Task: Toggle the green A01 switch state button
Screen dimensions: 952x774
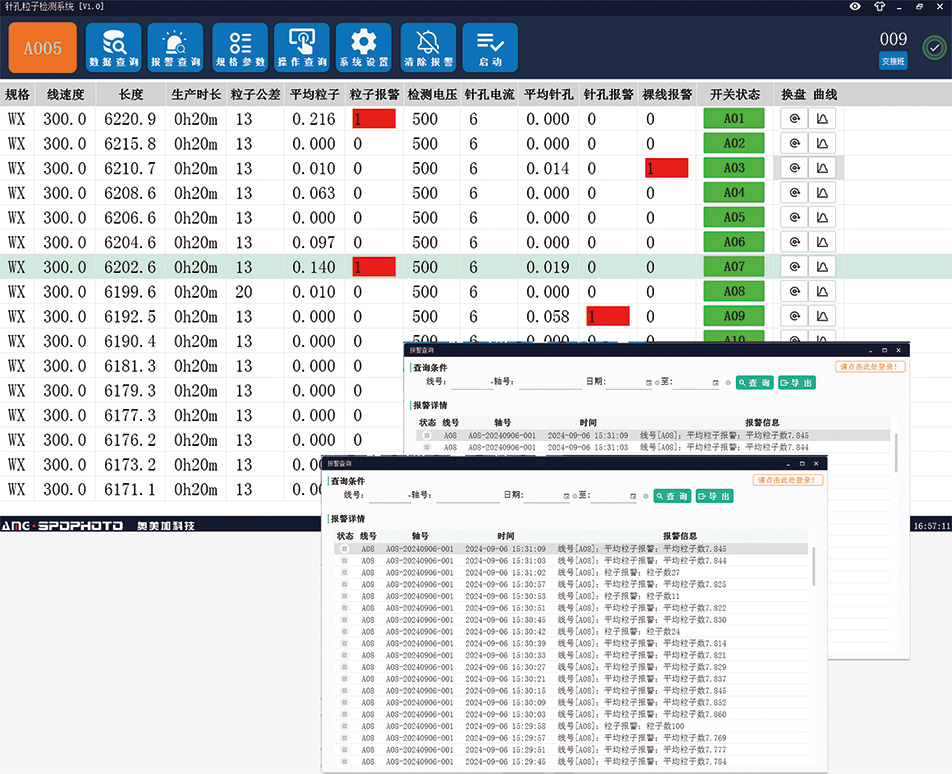Action: tap(734, 119)
